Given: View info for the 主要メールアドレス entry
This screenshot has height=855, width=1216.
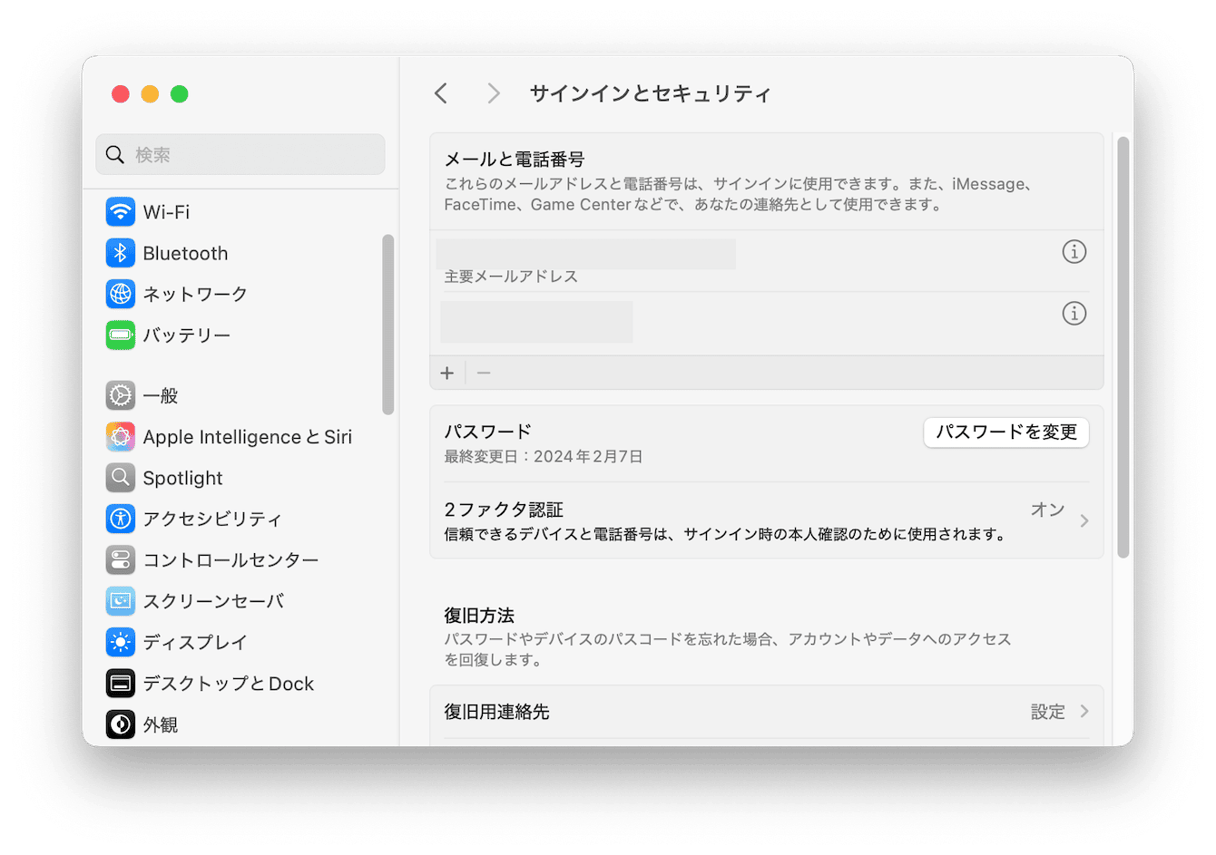Looking at the screenshot, I should pos(1074,252).
